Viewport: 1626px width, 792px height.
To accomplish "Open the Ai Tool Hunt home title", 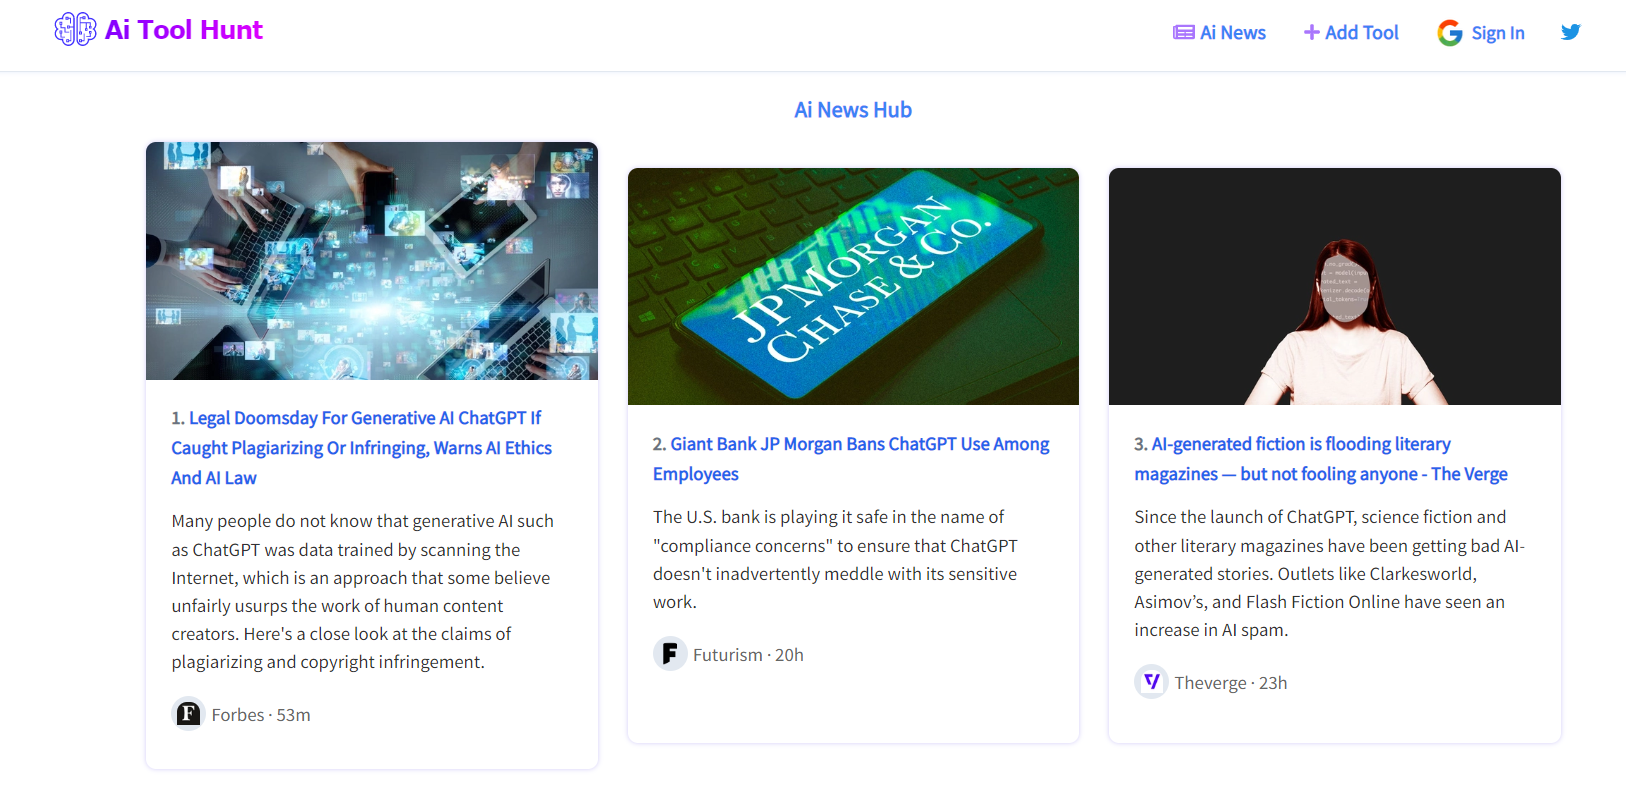I will tap(184, 30).
